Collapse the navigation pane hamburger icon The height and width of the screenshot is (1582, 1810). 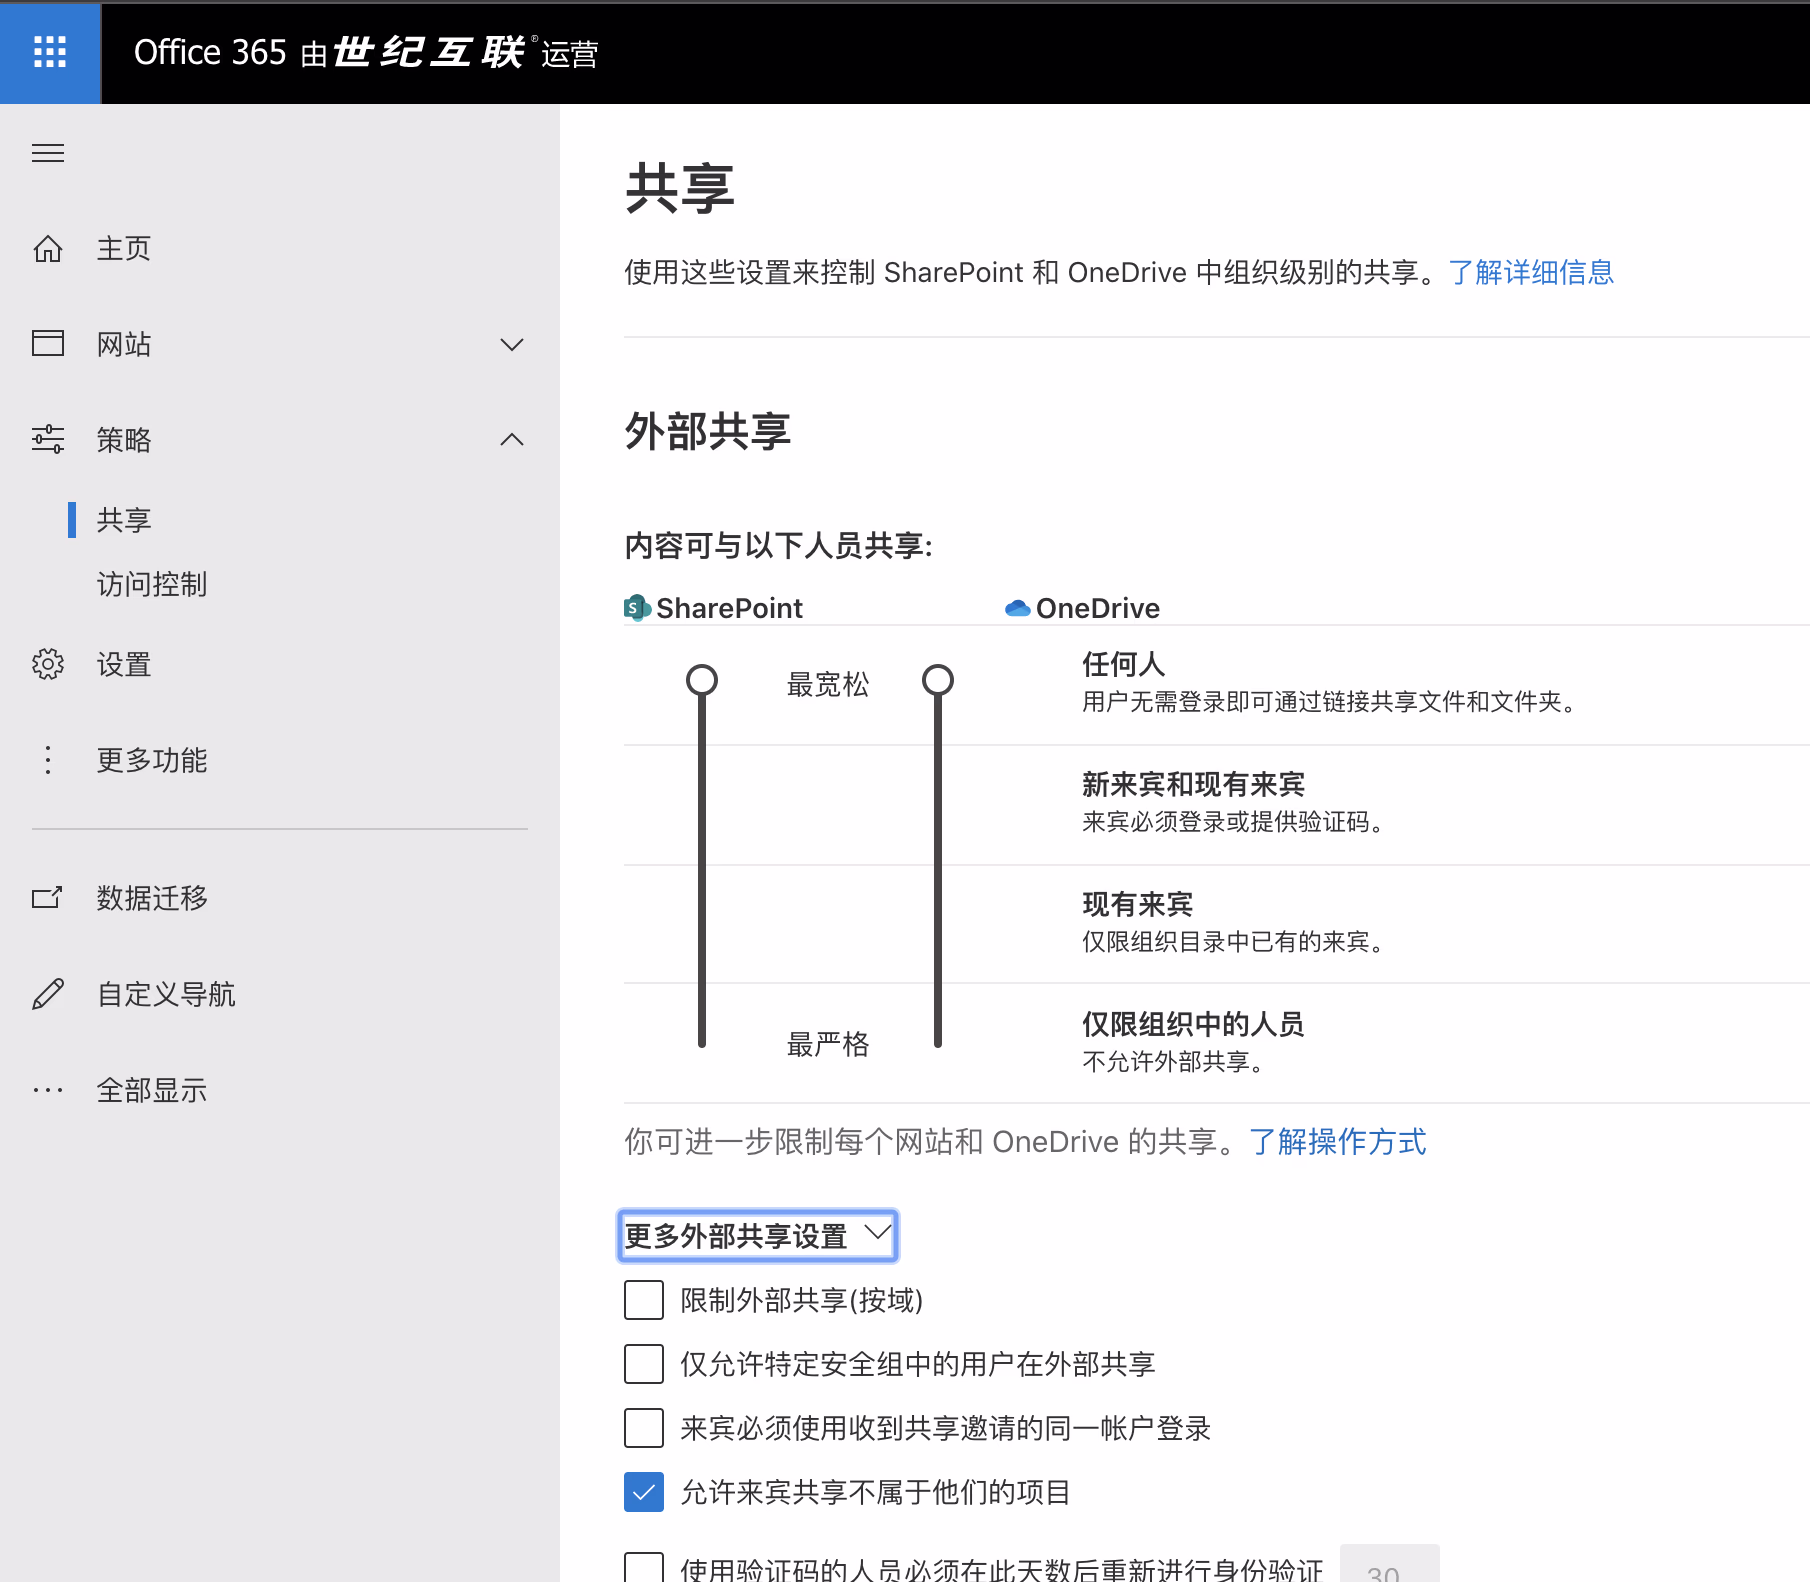[x=48, y=153]
